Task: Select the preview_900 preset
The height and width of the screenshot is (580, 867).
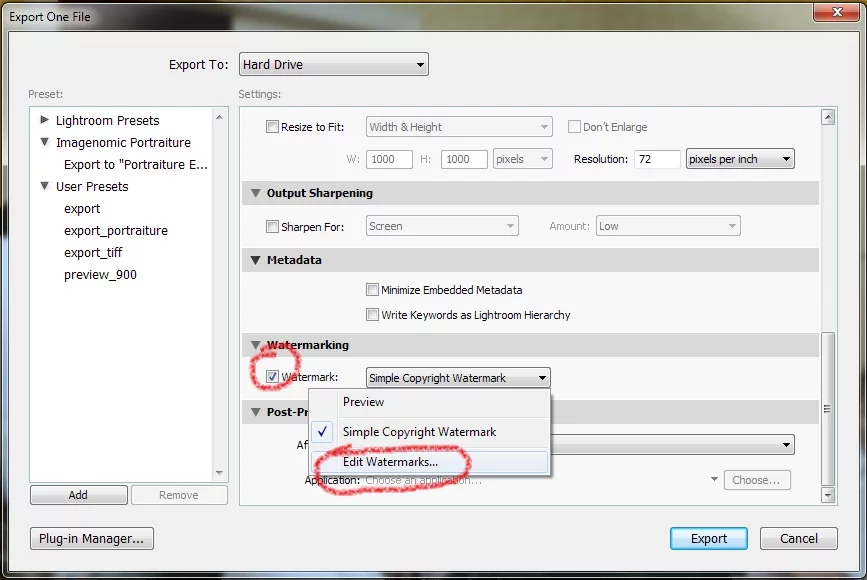Action: 100,275
